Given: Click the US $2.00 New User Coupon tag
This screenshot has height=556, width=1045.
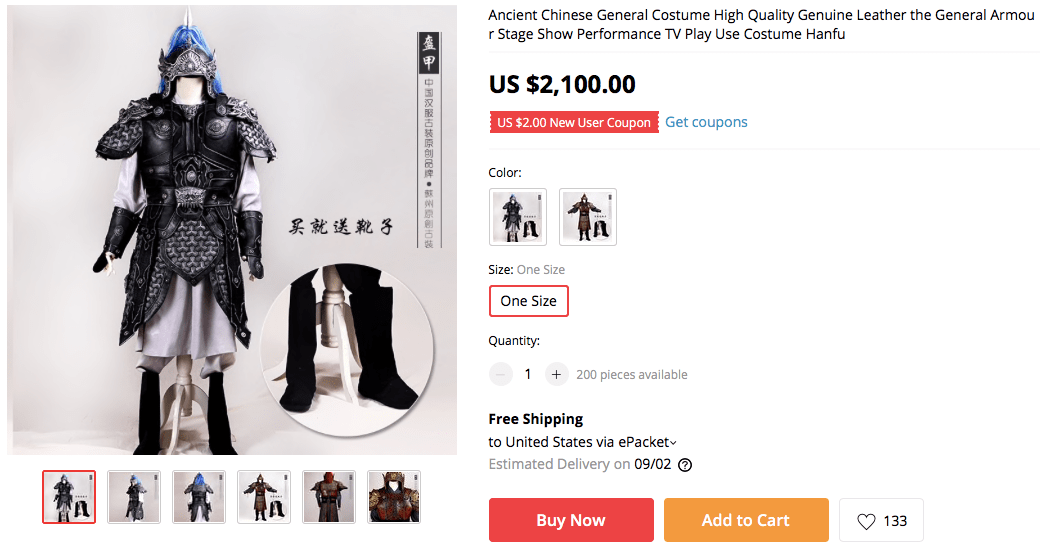Looking at the screenshot, I should point(574,122).
